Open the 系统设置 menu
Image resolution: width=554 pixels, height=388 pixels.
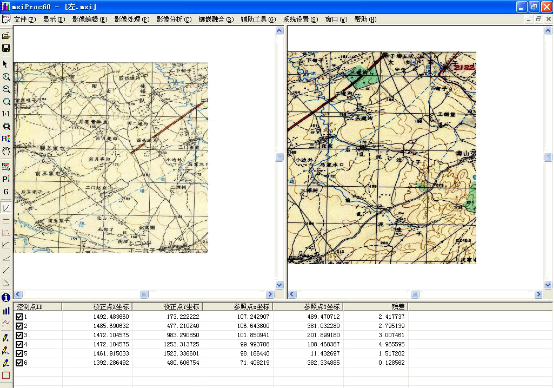[x=300, y=19]
